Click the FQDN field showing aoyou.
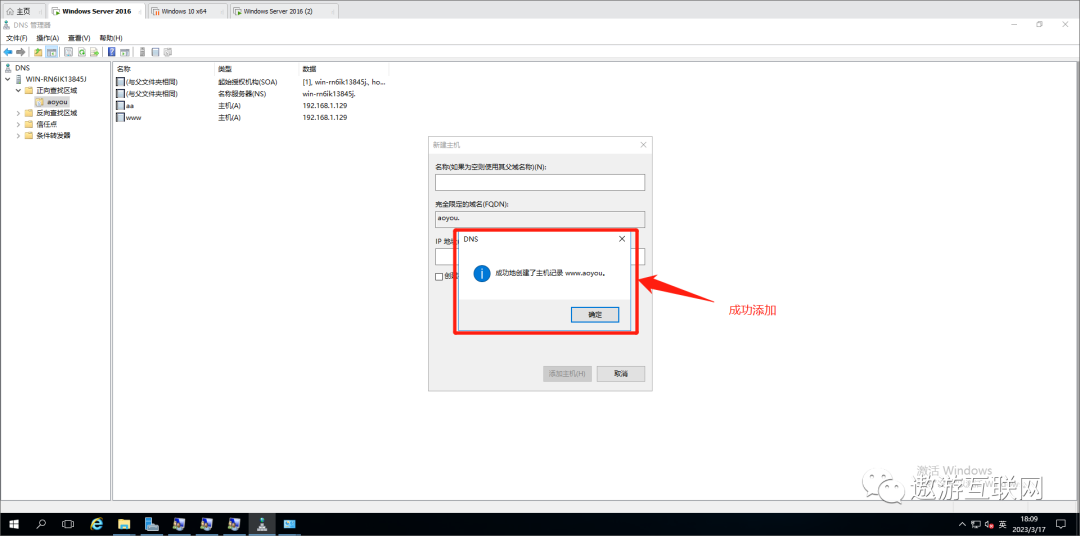Viewport: 1080px width, 536px height. click(x=540, y=219)
